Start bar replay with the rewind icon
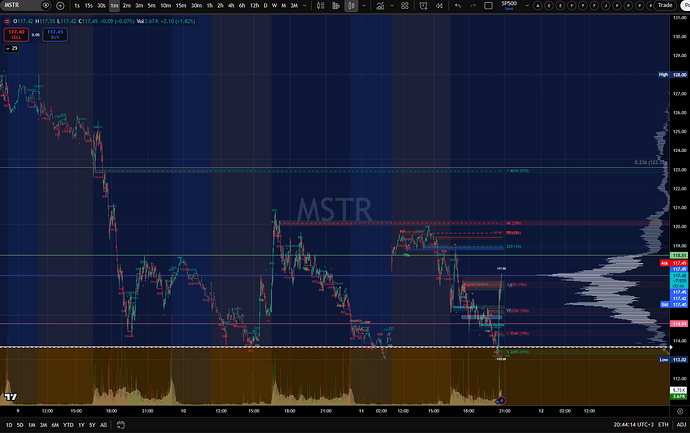The height and width of the screenshot is (433, 690). pyautogui.click(x=439, y=6)
